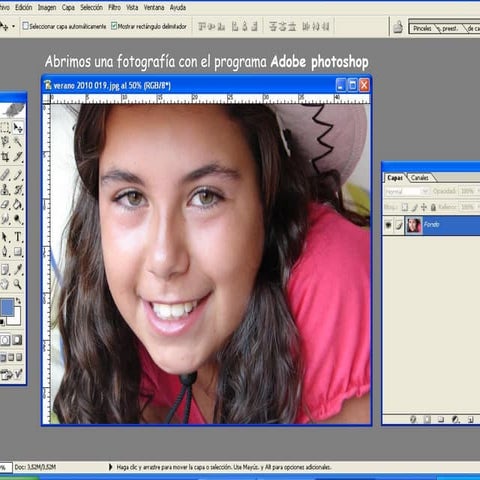
Task: Swap foreground and background colors
Action: pyautogui.click(x=18, y=301)
